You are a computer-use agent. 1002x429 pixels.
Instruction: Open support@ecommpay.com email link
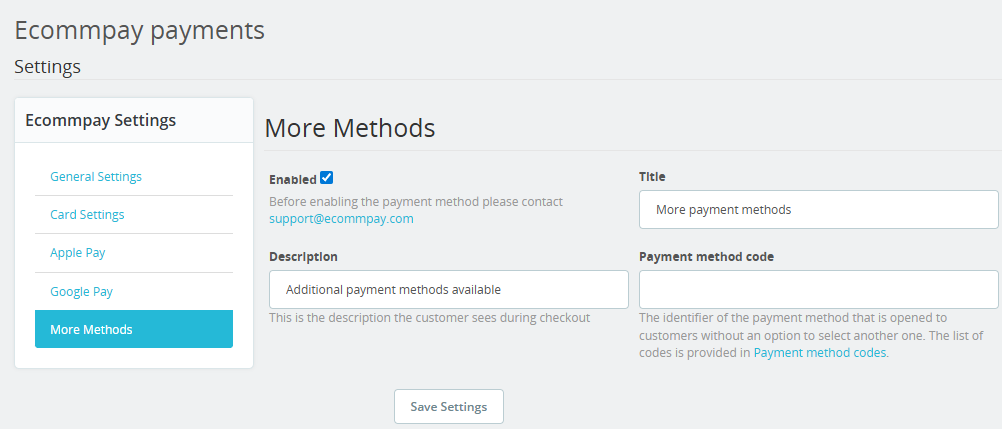[341, 219]
